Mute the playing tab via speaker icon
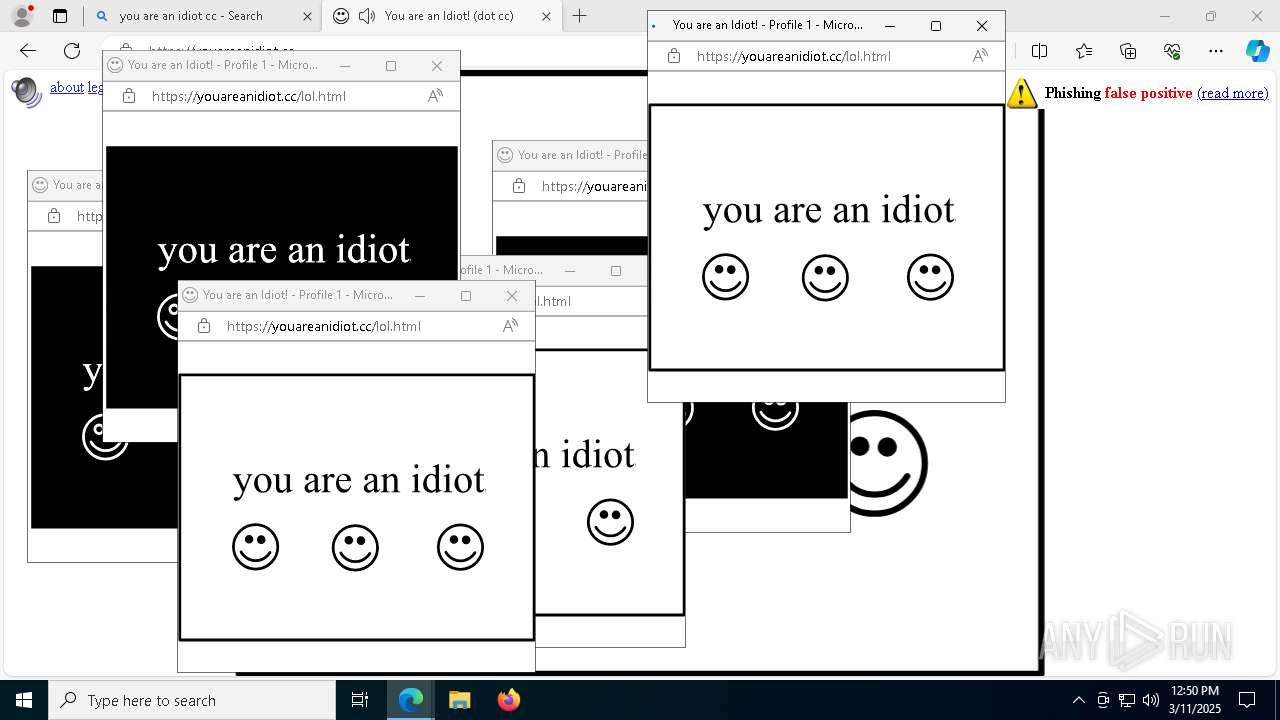 pos(367,16)
